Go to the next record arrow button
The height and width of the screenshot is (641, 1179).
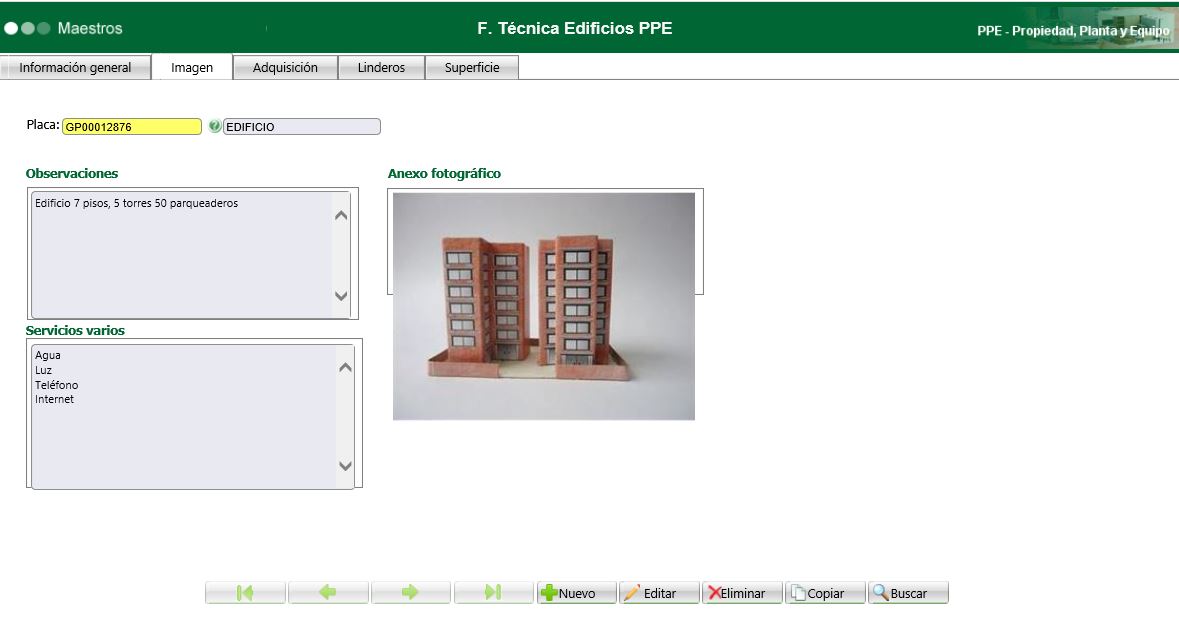[x=411, y=593]
